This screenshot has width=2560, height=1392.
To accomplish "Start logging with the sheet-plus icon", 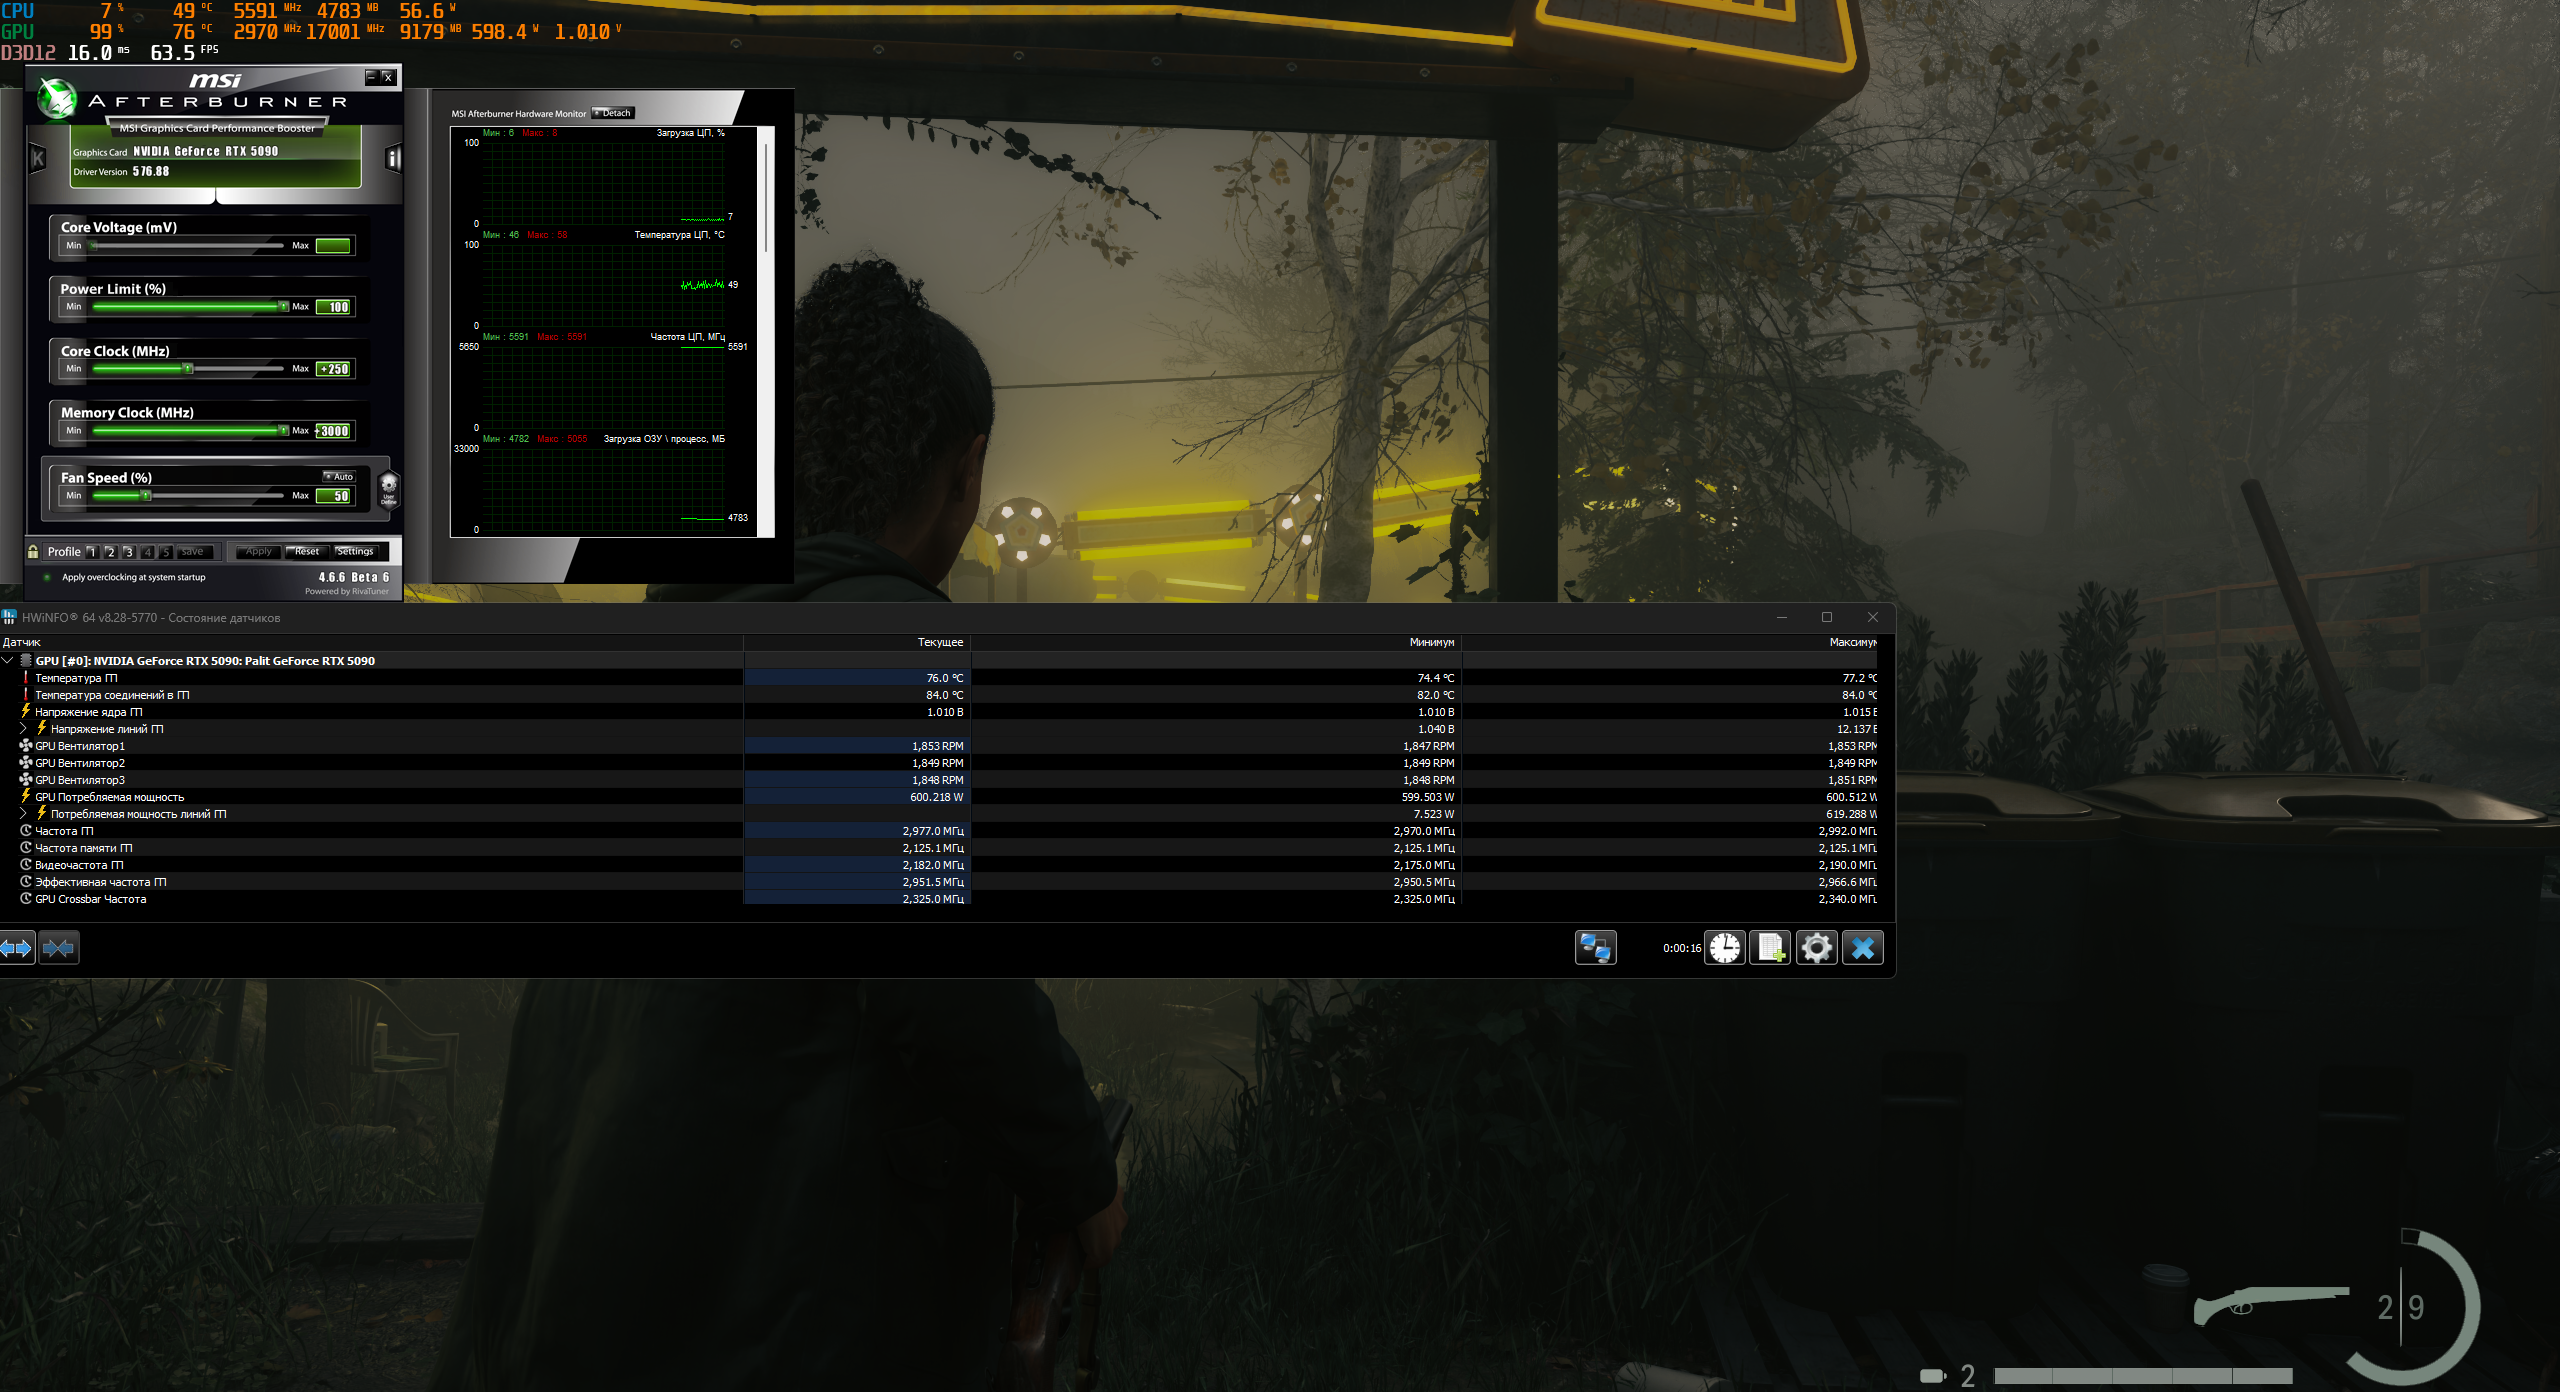I will [x=1770, y=947].
